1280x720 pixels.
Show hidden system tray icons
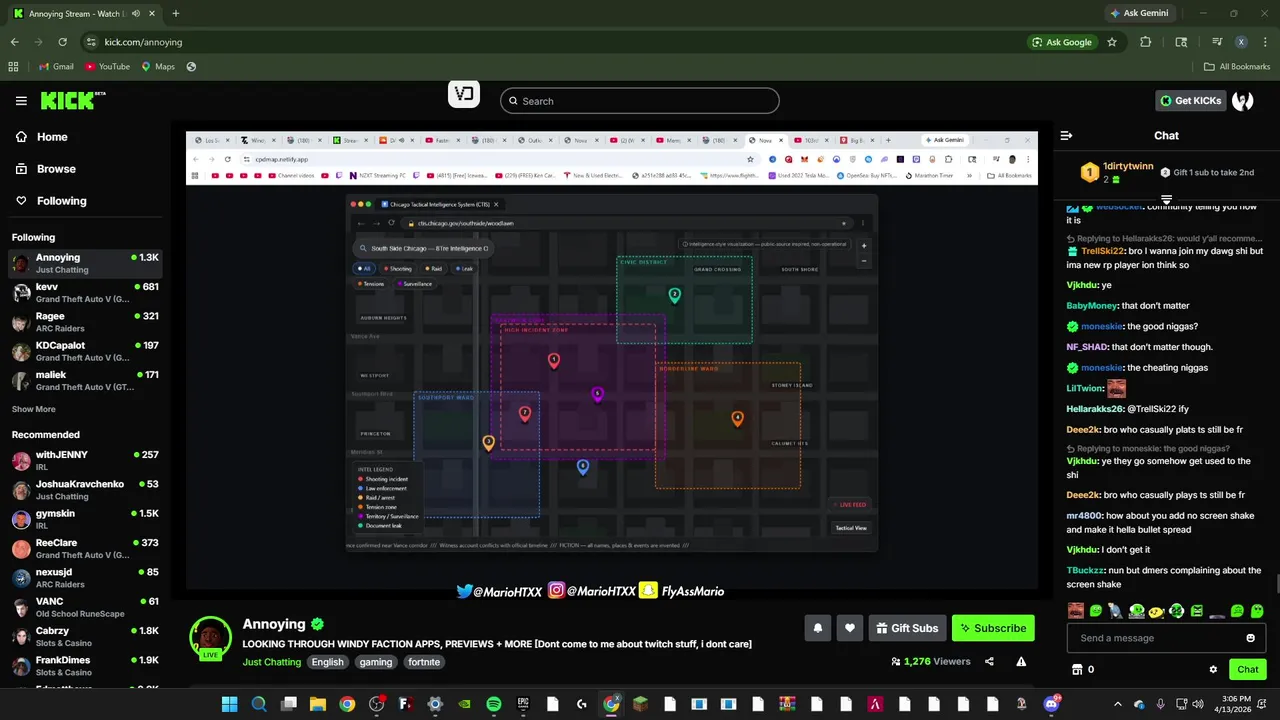(1118, 704)
